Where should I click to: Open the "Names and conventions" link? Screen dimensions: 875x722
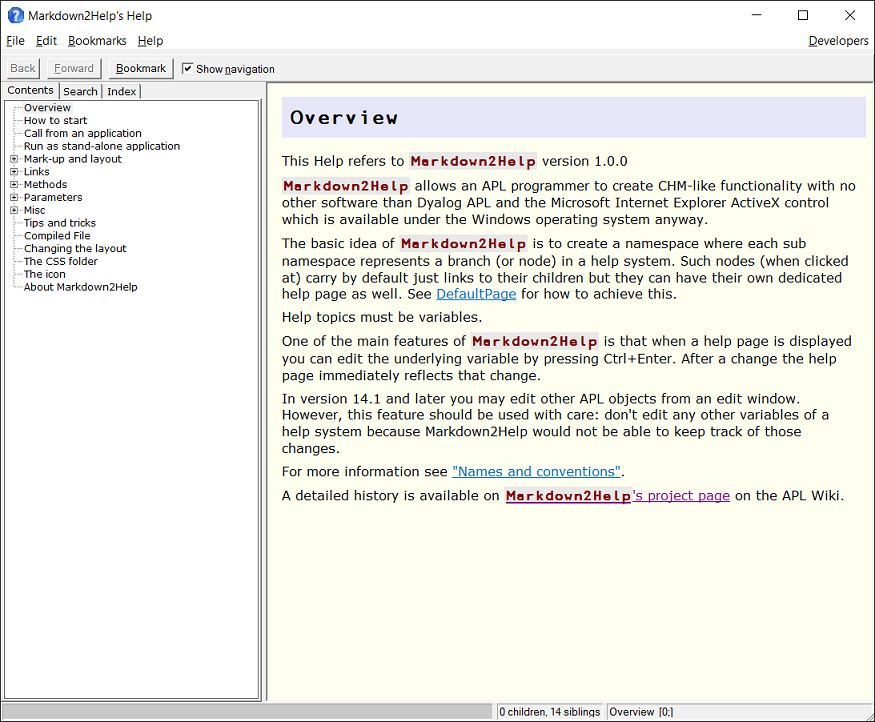pyautogui.click(x=536, y=471)
